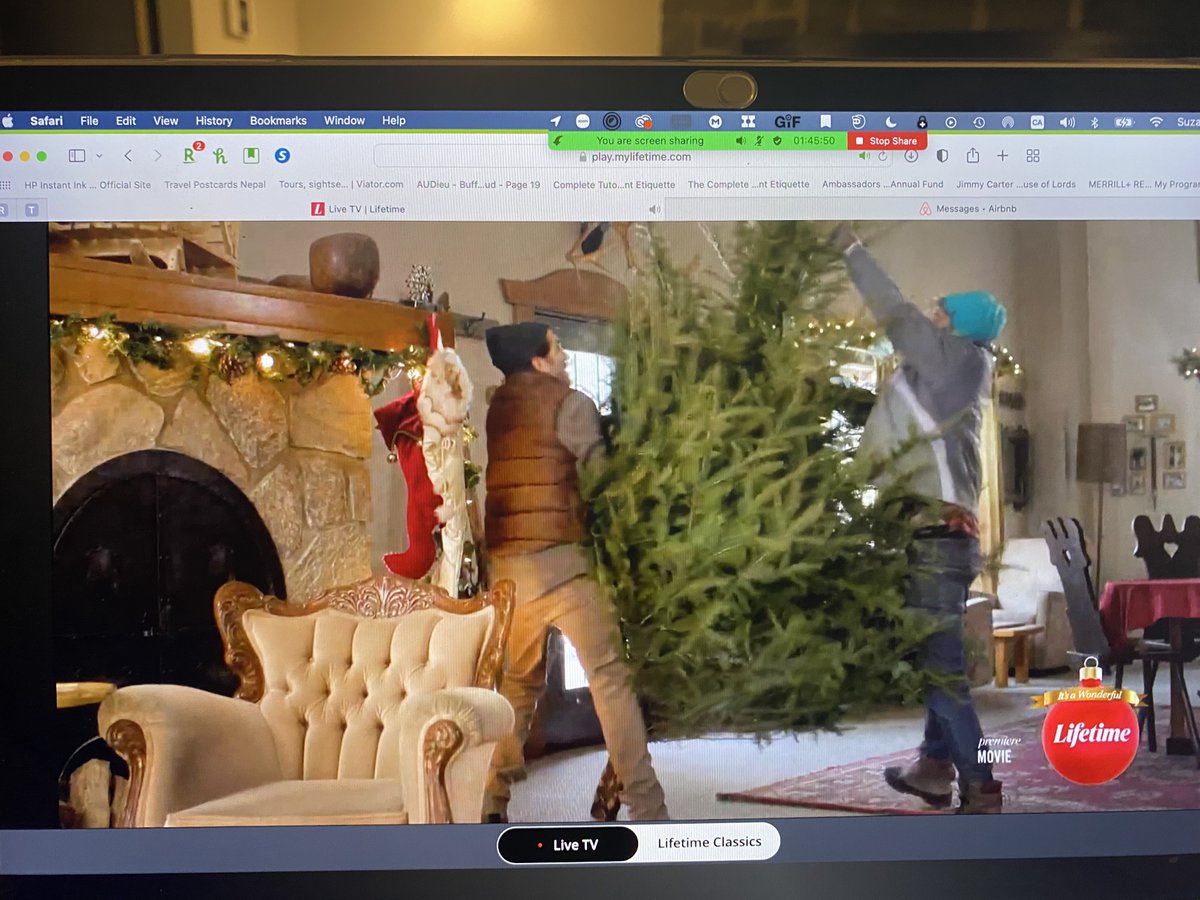Mute audio from the address bar speaker
The image size is (1200, 900).
863,156
